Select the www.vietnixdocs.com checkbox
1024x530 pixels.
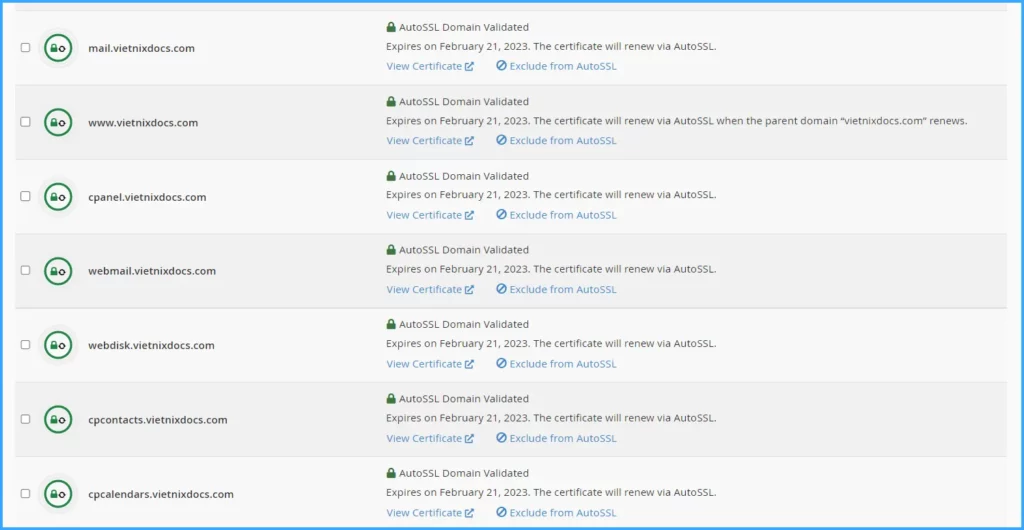point(26,122)
